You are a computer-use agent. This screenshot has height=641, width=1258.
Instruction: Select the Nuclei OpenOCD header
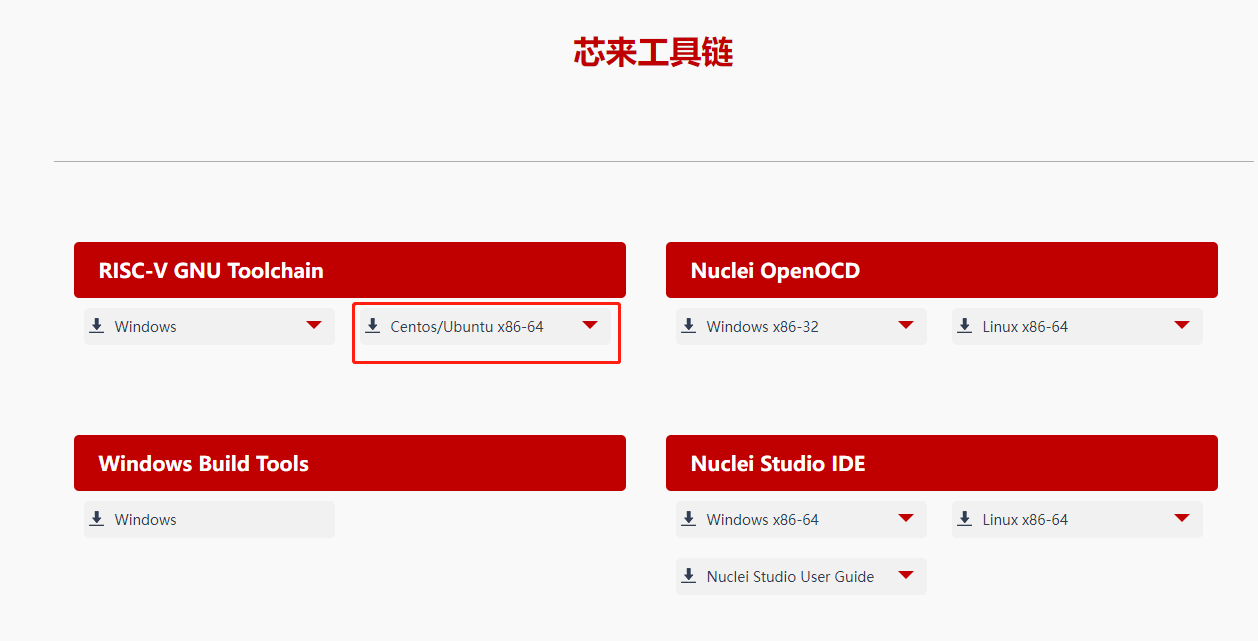942,270
